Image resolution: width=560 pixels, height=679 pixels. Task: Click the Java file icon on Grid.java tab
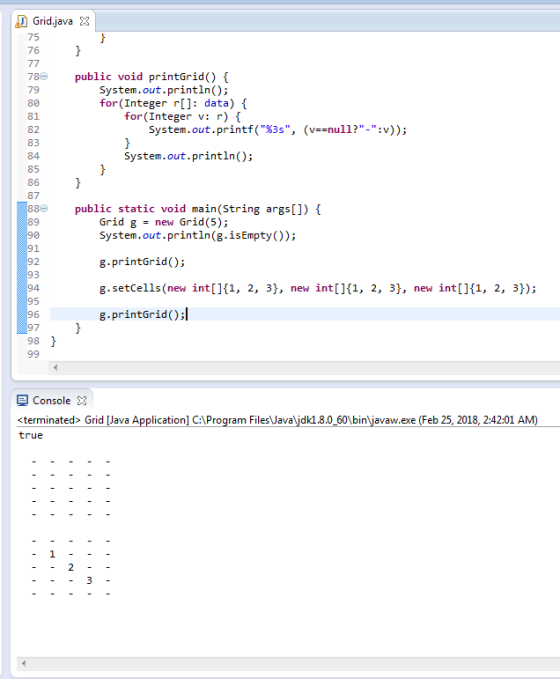point(22,21)
